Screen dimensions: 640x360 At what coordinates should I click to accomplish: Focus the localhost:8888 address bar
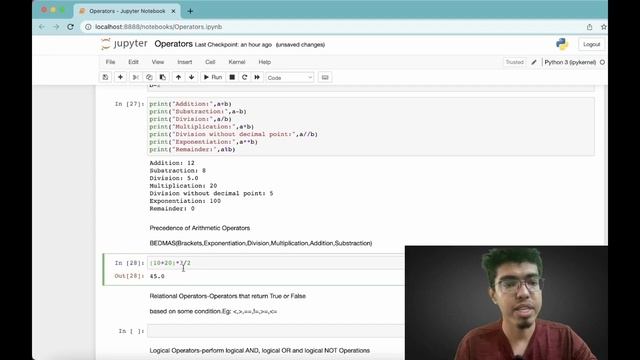click(x=158, y=27)
